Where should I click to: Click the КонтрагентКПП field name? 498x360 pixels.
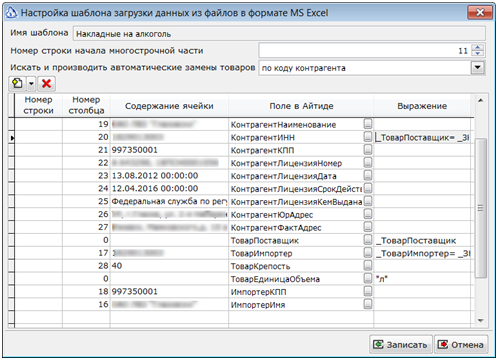(262, 150)
